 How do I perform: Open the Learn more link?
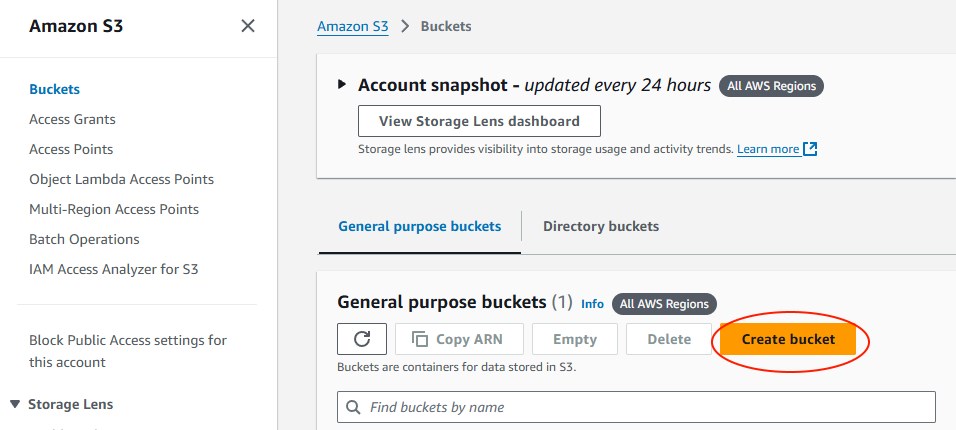coord(768,149)
